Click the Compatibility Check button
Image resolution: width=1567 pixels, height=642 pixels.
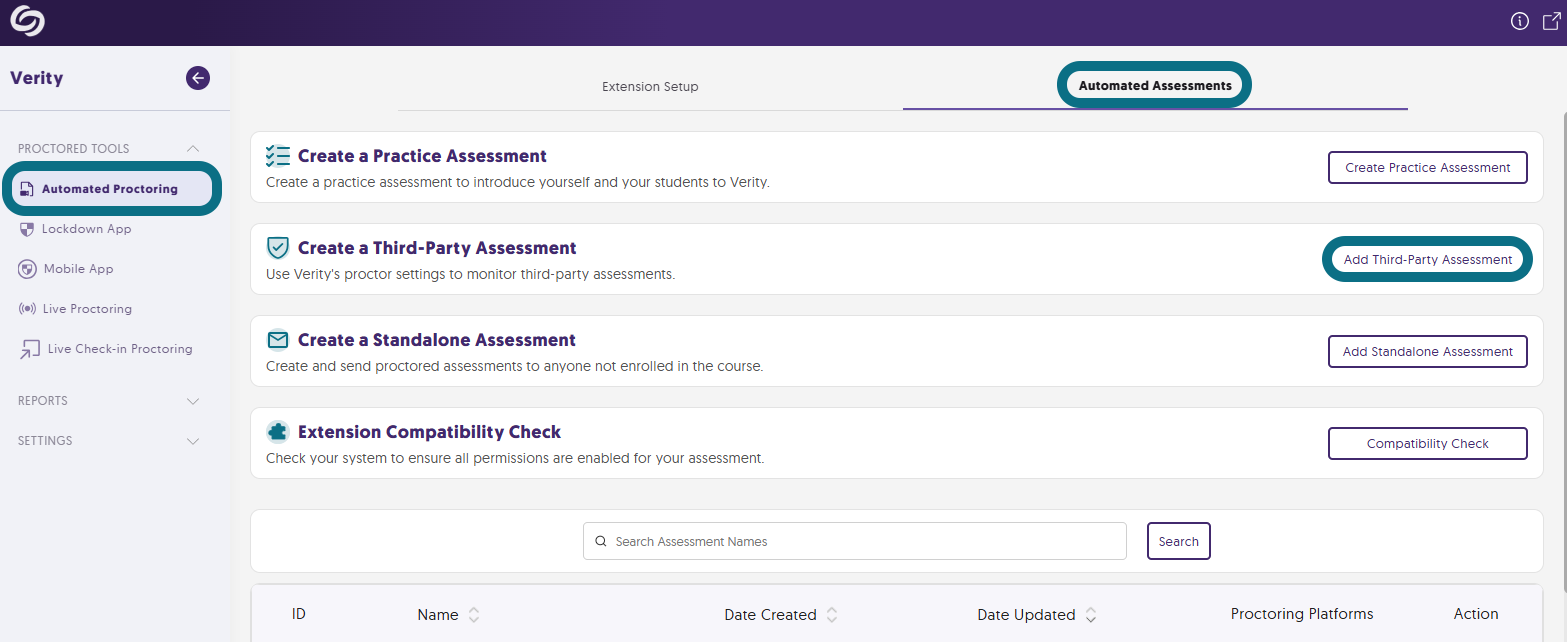(x=1427, y=444)
